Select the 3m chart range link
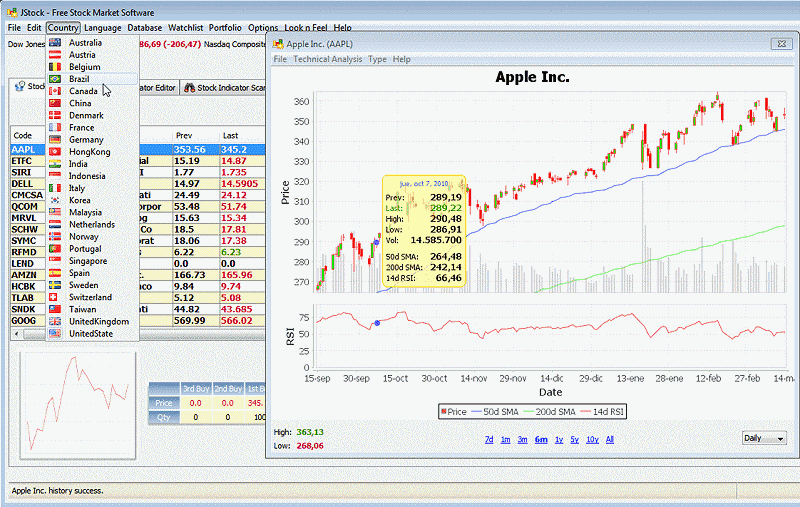Screen dimensions: 800x507 pos(522,439)
